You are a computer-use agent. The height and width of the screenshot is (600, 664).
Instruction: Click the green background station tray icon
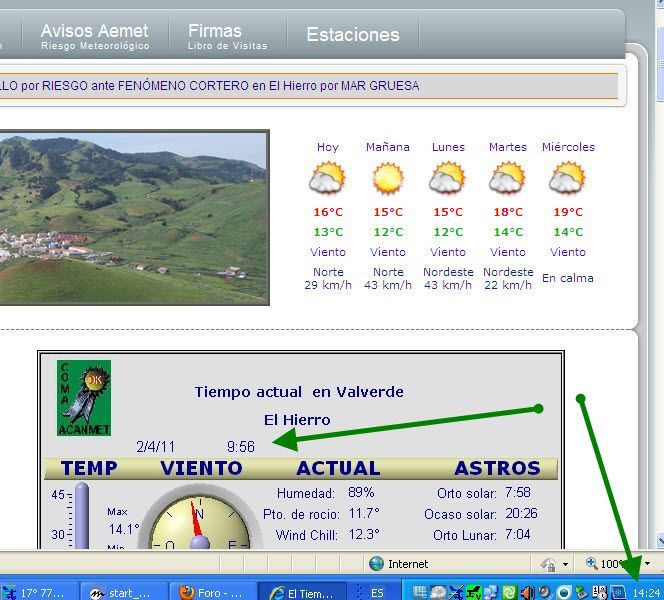pos(474,592)
